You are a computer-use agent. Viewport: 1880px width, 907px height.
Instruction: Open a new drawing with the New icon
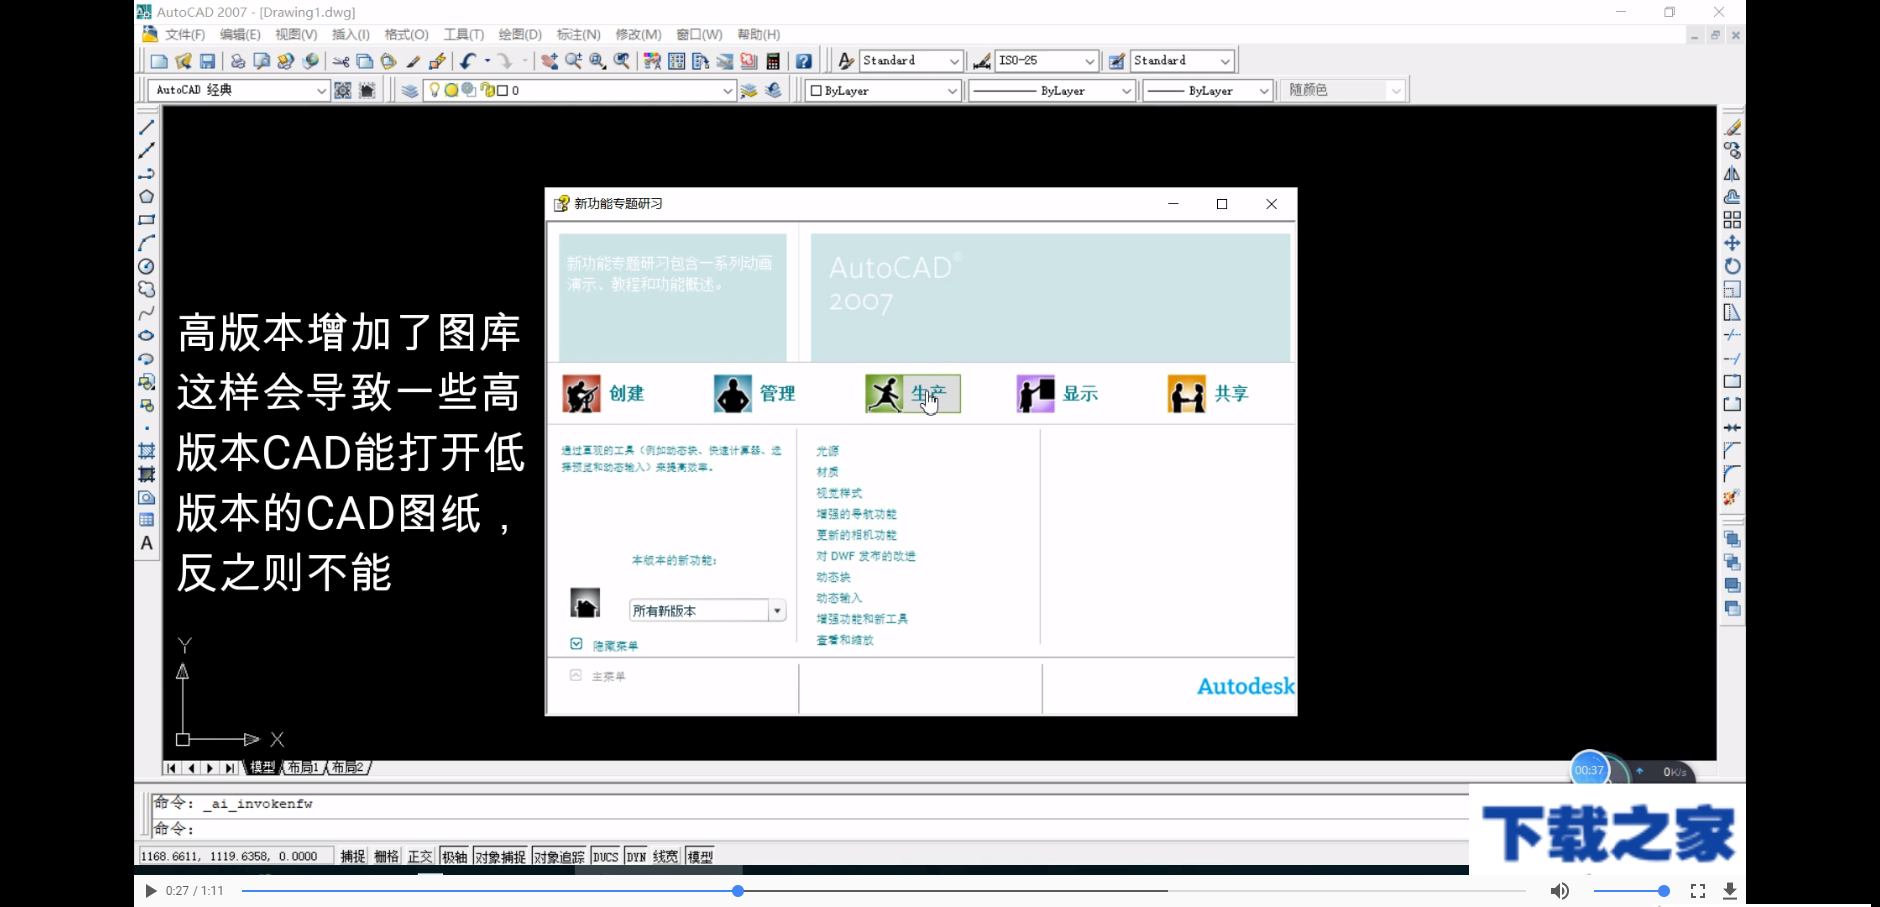(160, 60)
